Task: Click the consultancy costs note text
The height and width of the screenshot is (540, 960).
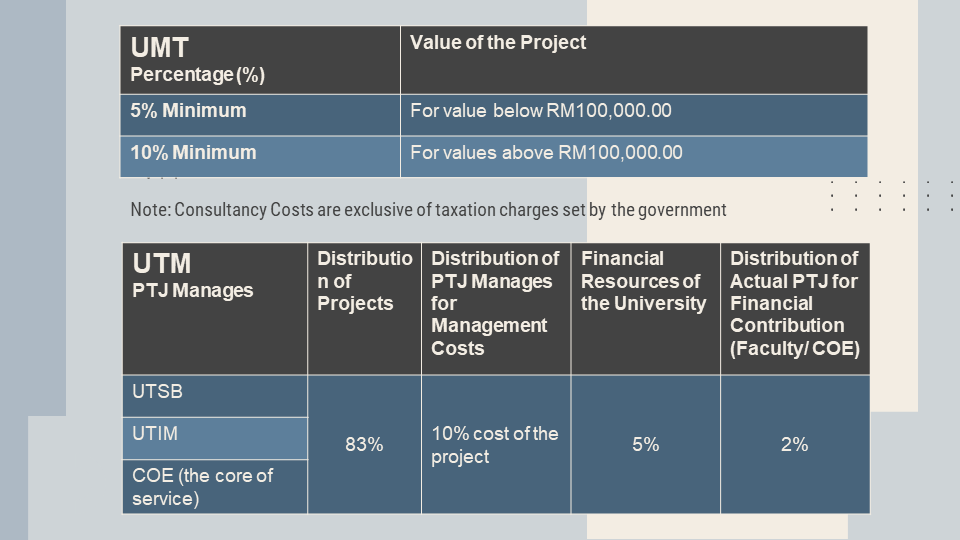Action: click(x=428, y=210)
